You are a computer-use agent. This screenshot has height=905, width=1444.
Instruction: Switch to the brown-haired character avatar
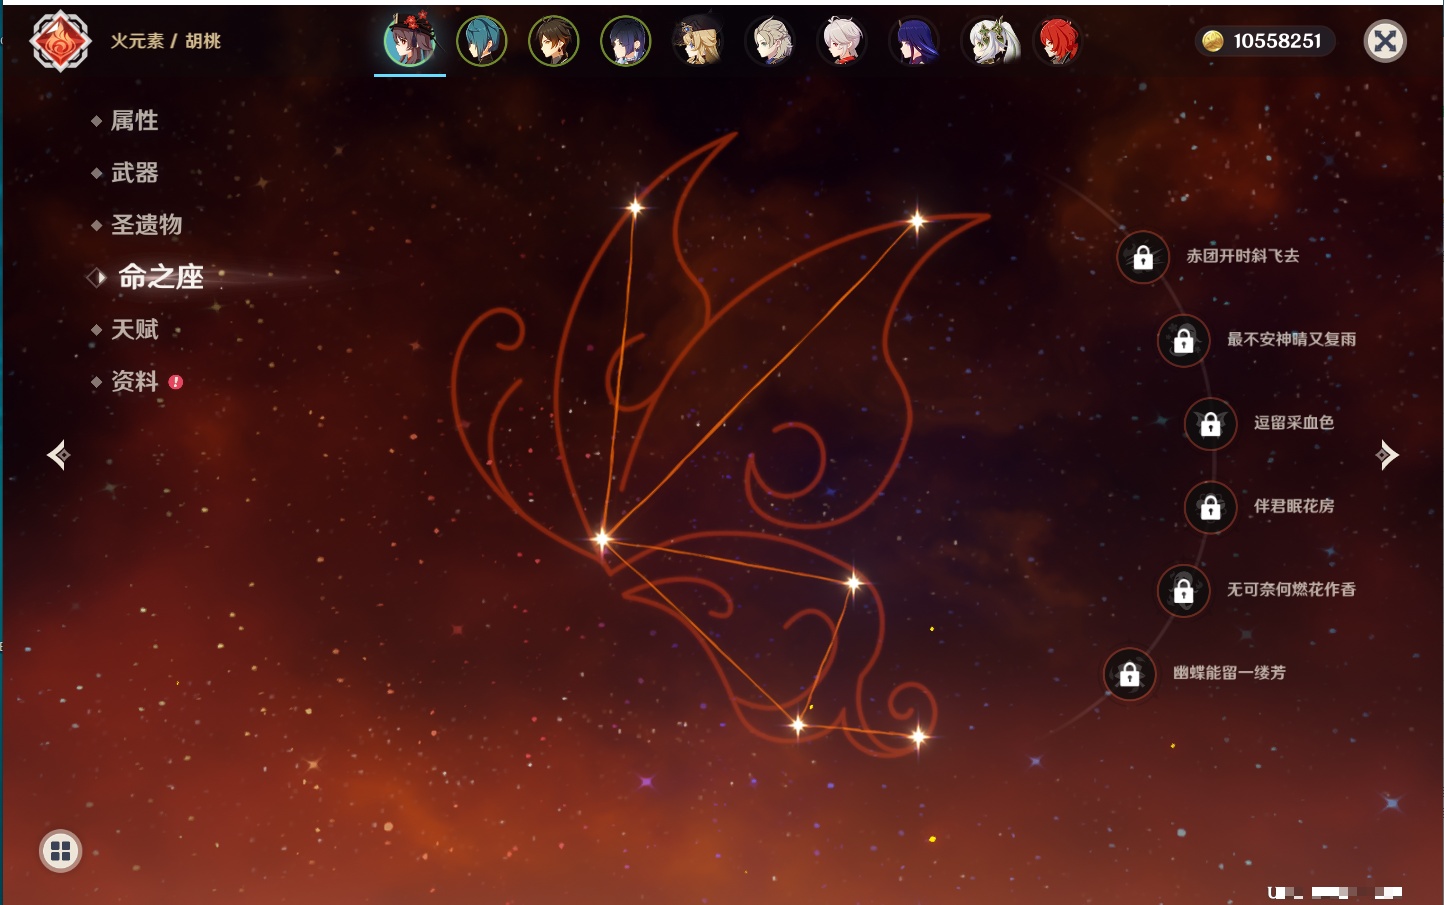click(x=554, y=41)
